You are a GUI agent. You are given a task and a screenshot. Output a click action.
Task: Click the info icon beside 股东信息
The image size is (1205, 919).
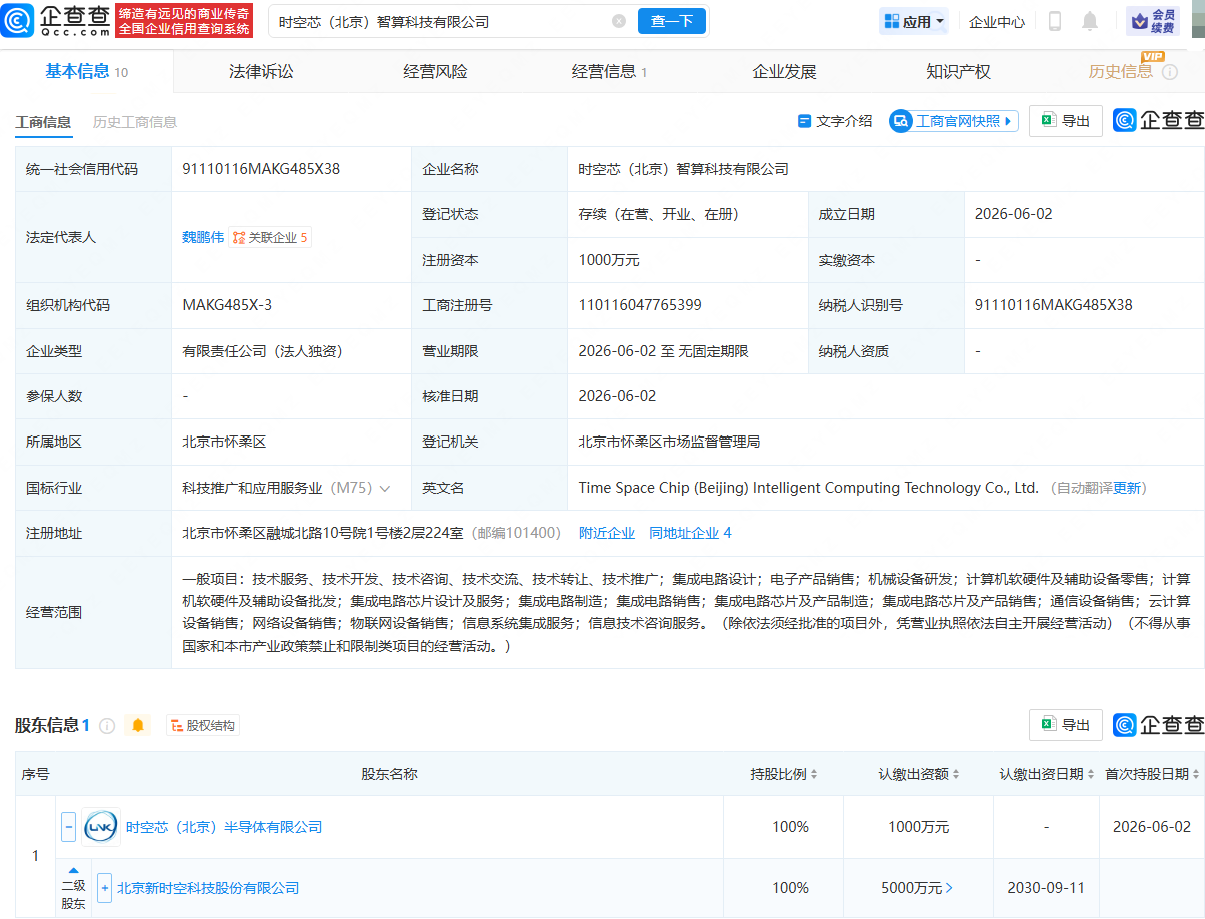pyautogui.click(x=107, y=726)
